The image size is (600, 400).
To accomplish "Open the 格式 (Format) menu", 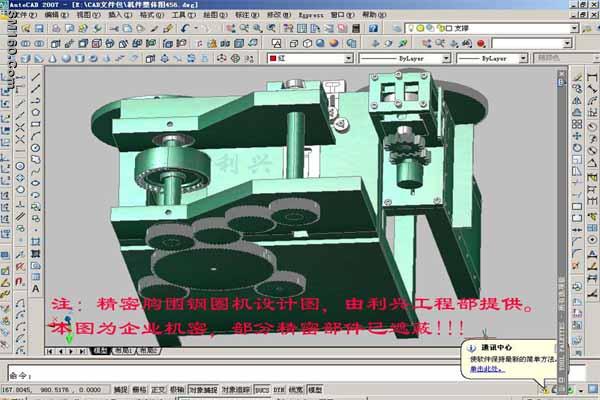I will tap(152, 15).
